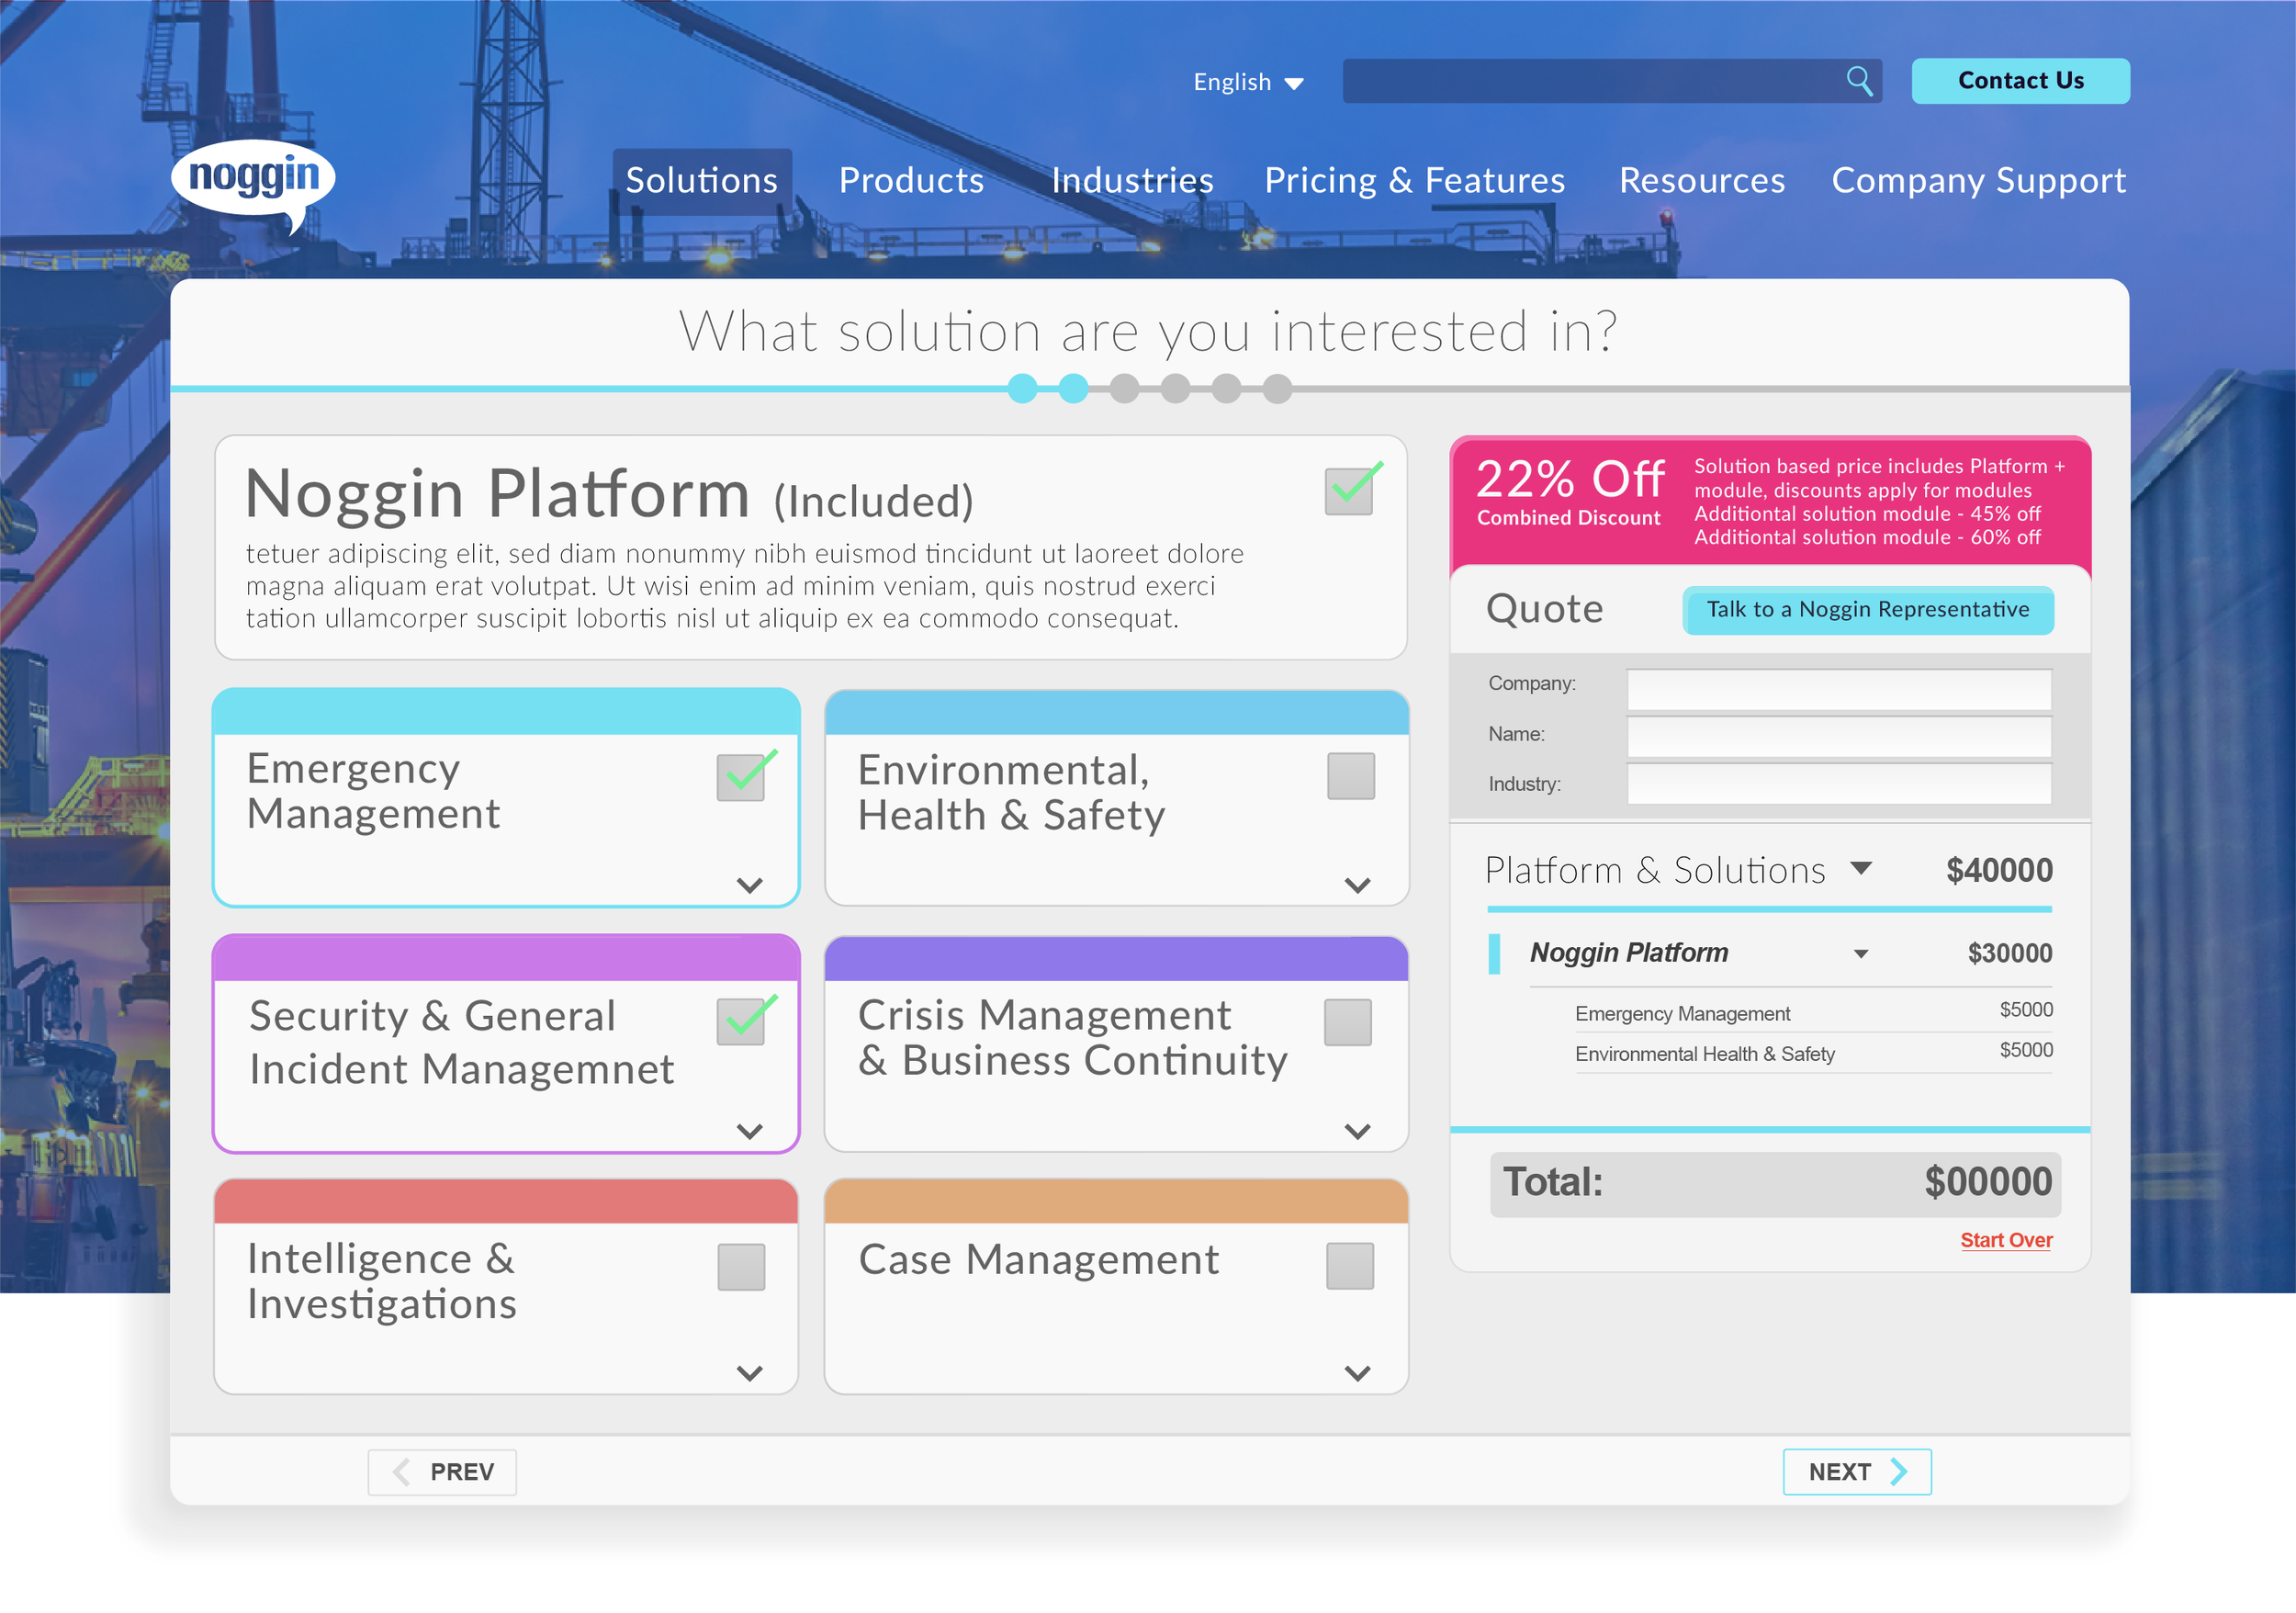
Task: Open the Products menu
Action: [x=911, y=181]
